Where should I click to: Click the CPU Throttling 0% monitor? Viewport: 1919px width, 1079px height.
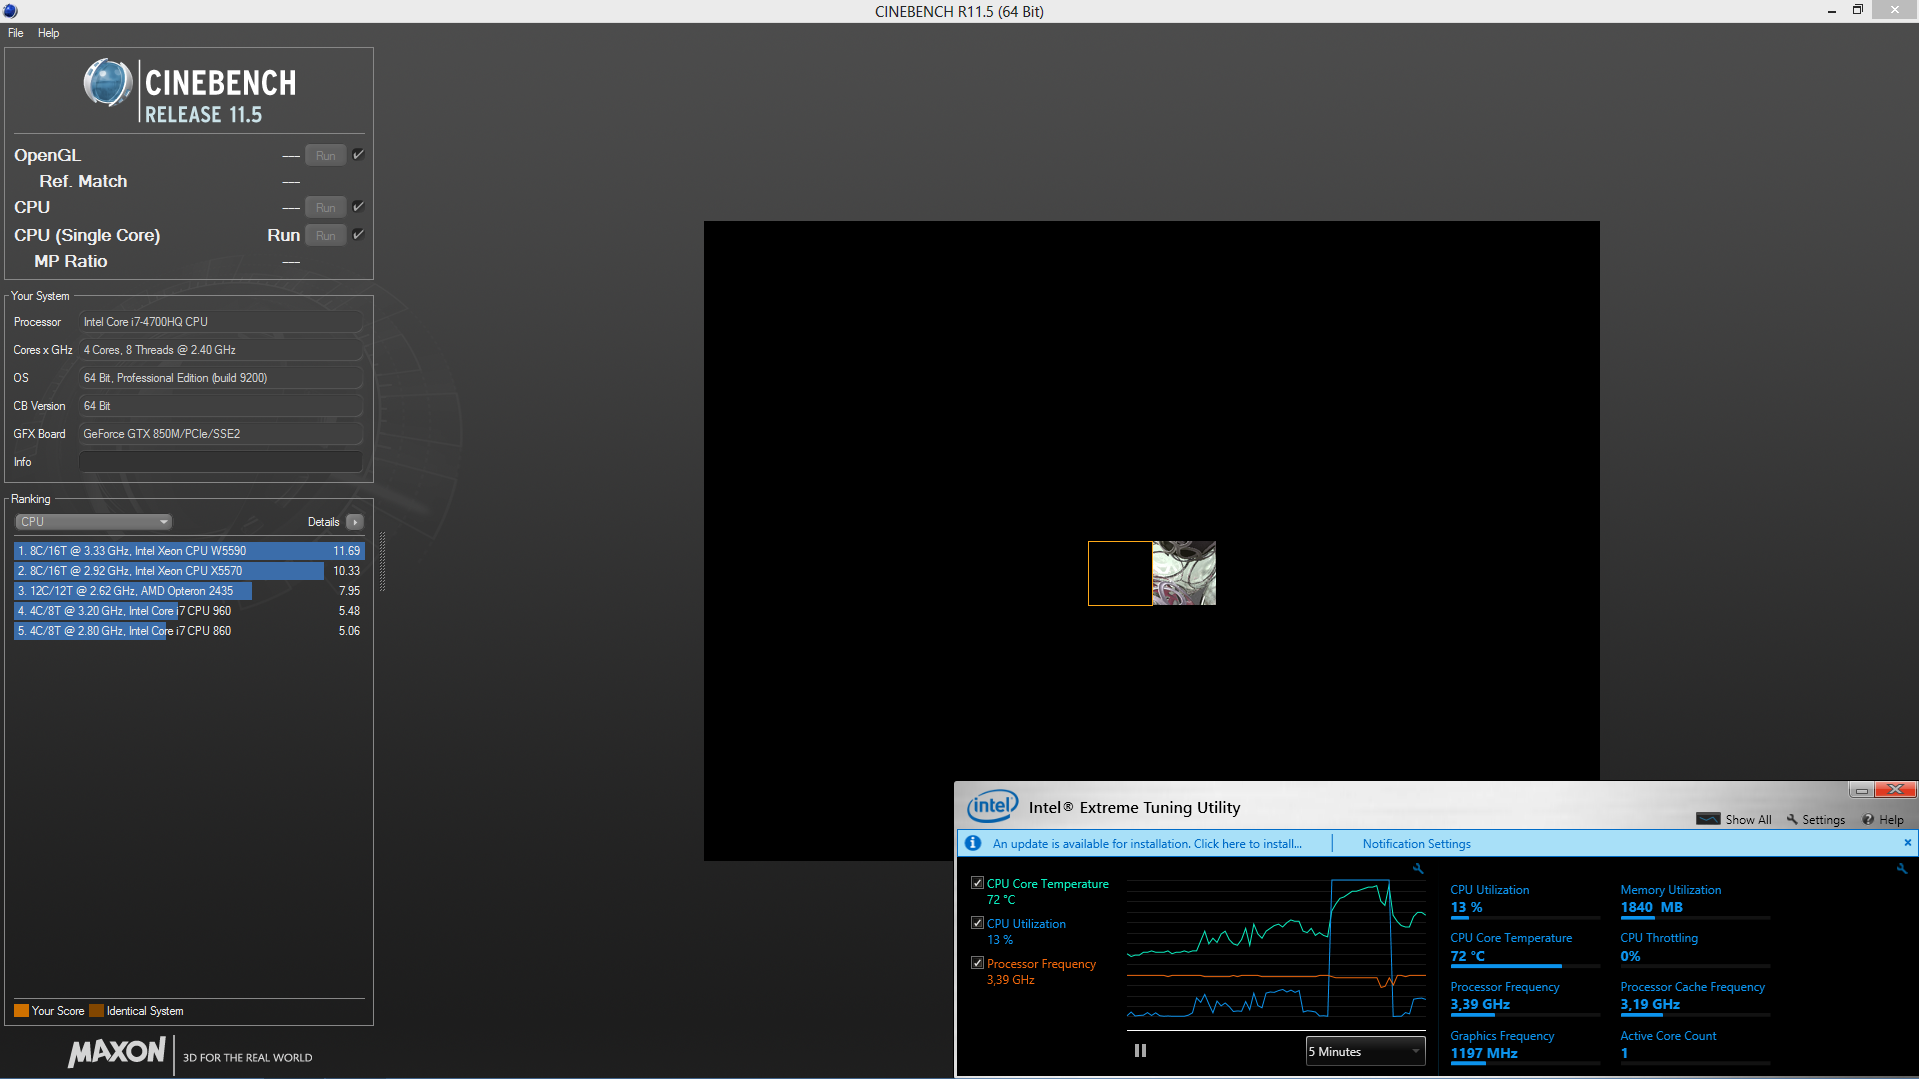pyautogui.click(x=1695, y=948)
